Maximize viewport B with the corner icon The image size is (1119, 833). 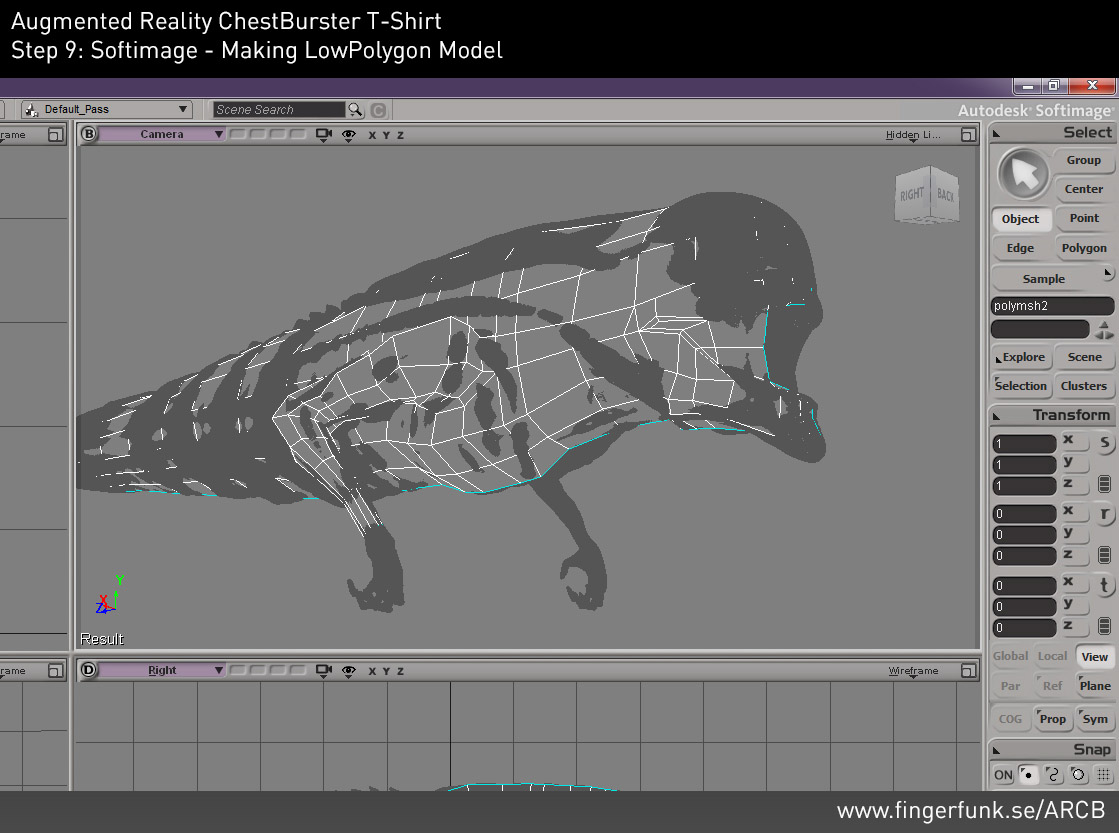pyautogui.click(x=968, y=135)
